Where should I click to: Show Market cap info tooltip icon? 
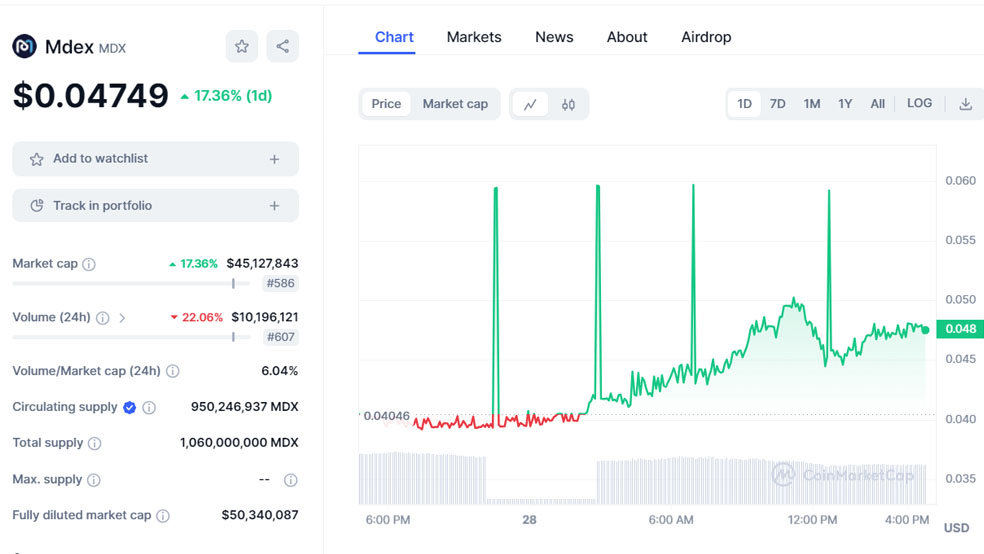(89, 264)
